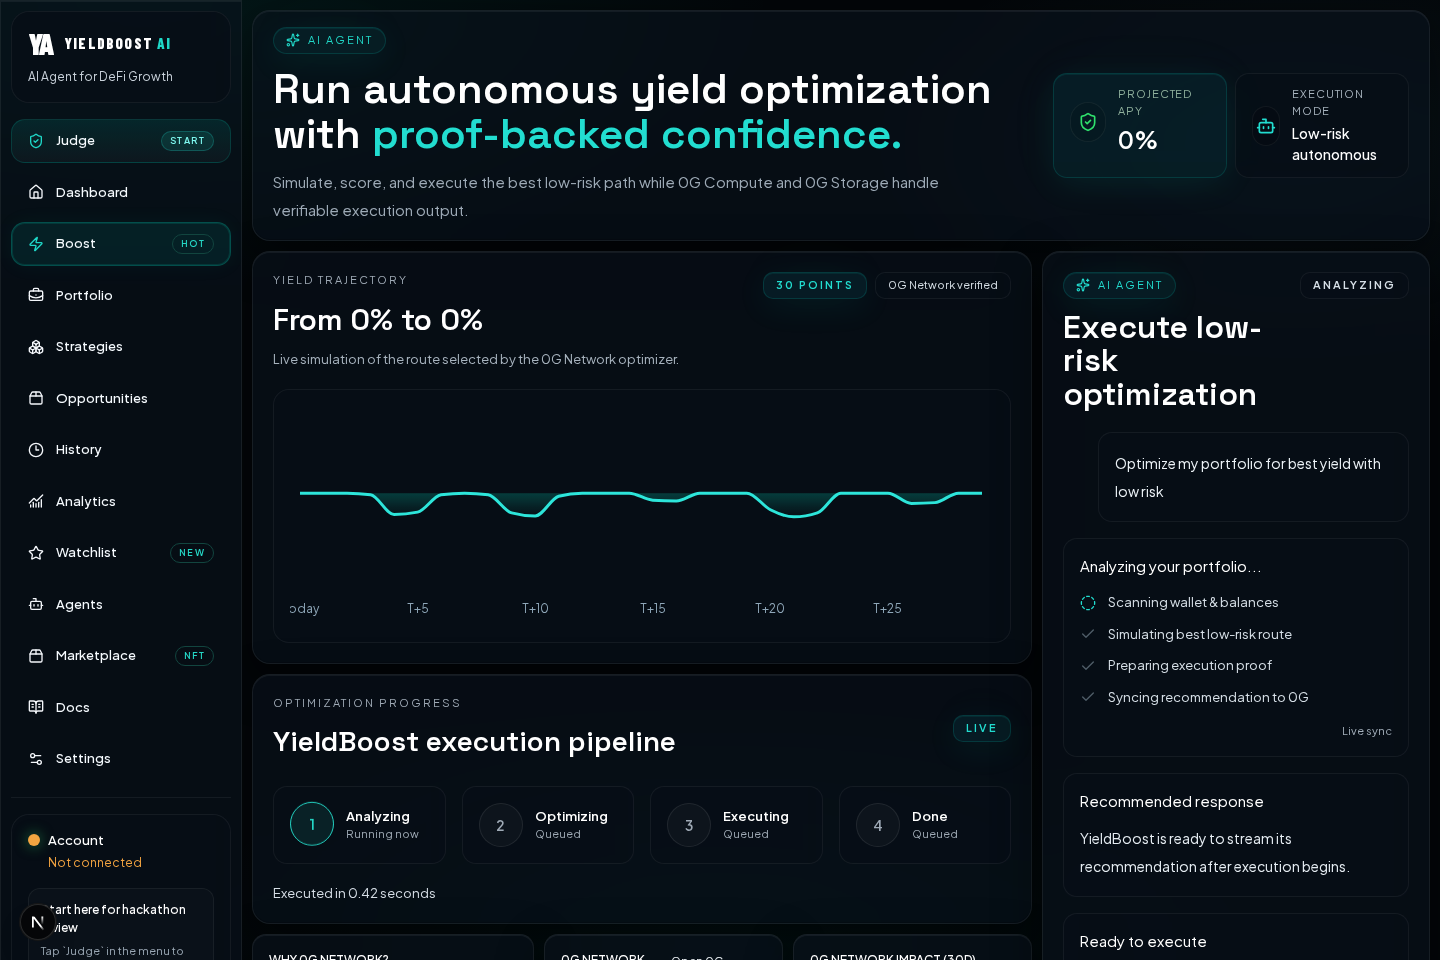Click the Watchlist star icon

pos(36,553)
